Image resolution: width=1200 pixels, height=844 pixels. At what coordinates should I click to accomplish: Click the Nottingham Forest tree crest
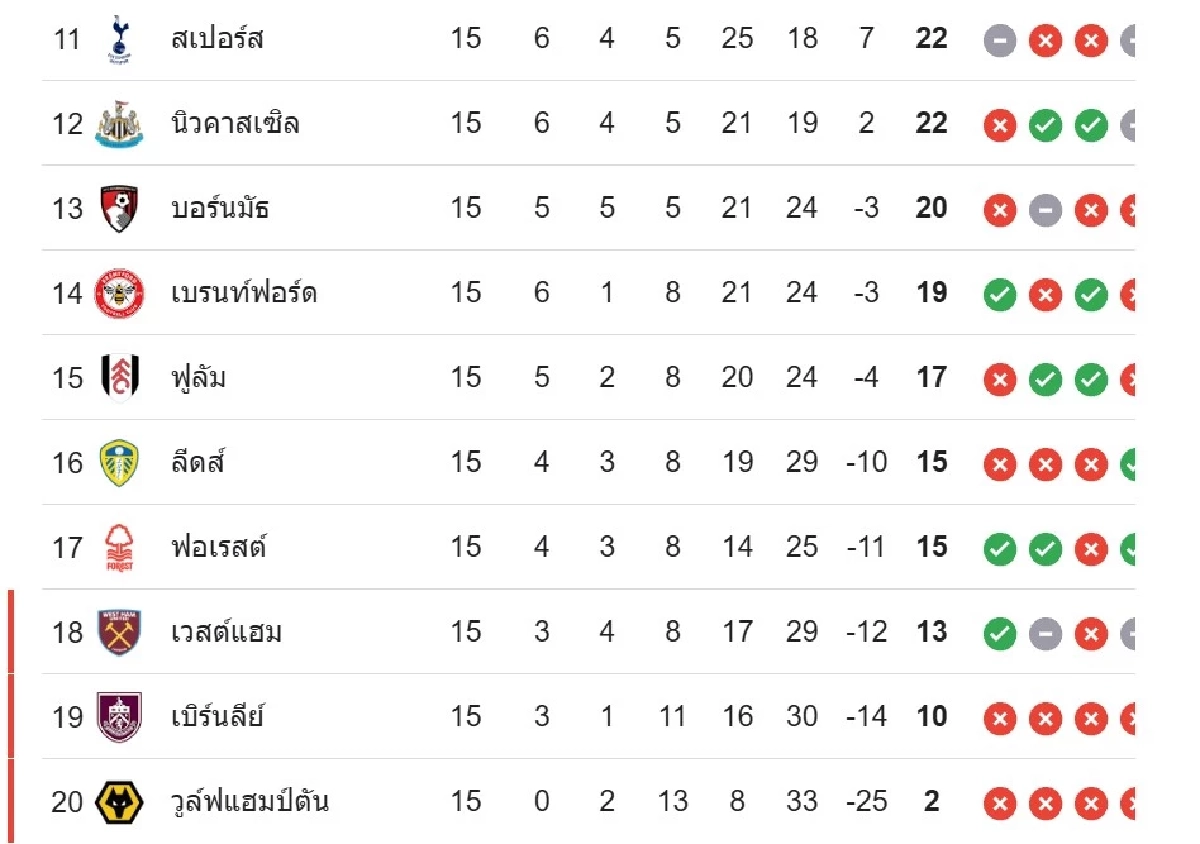pos(119,548)
